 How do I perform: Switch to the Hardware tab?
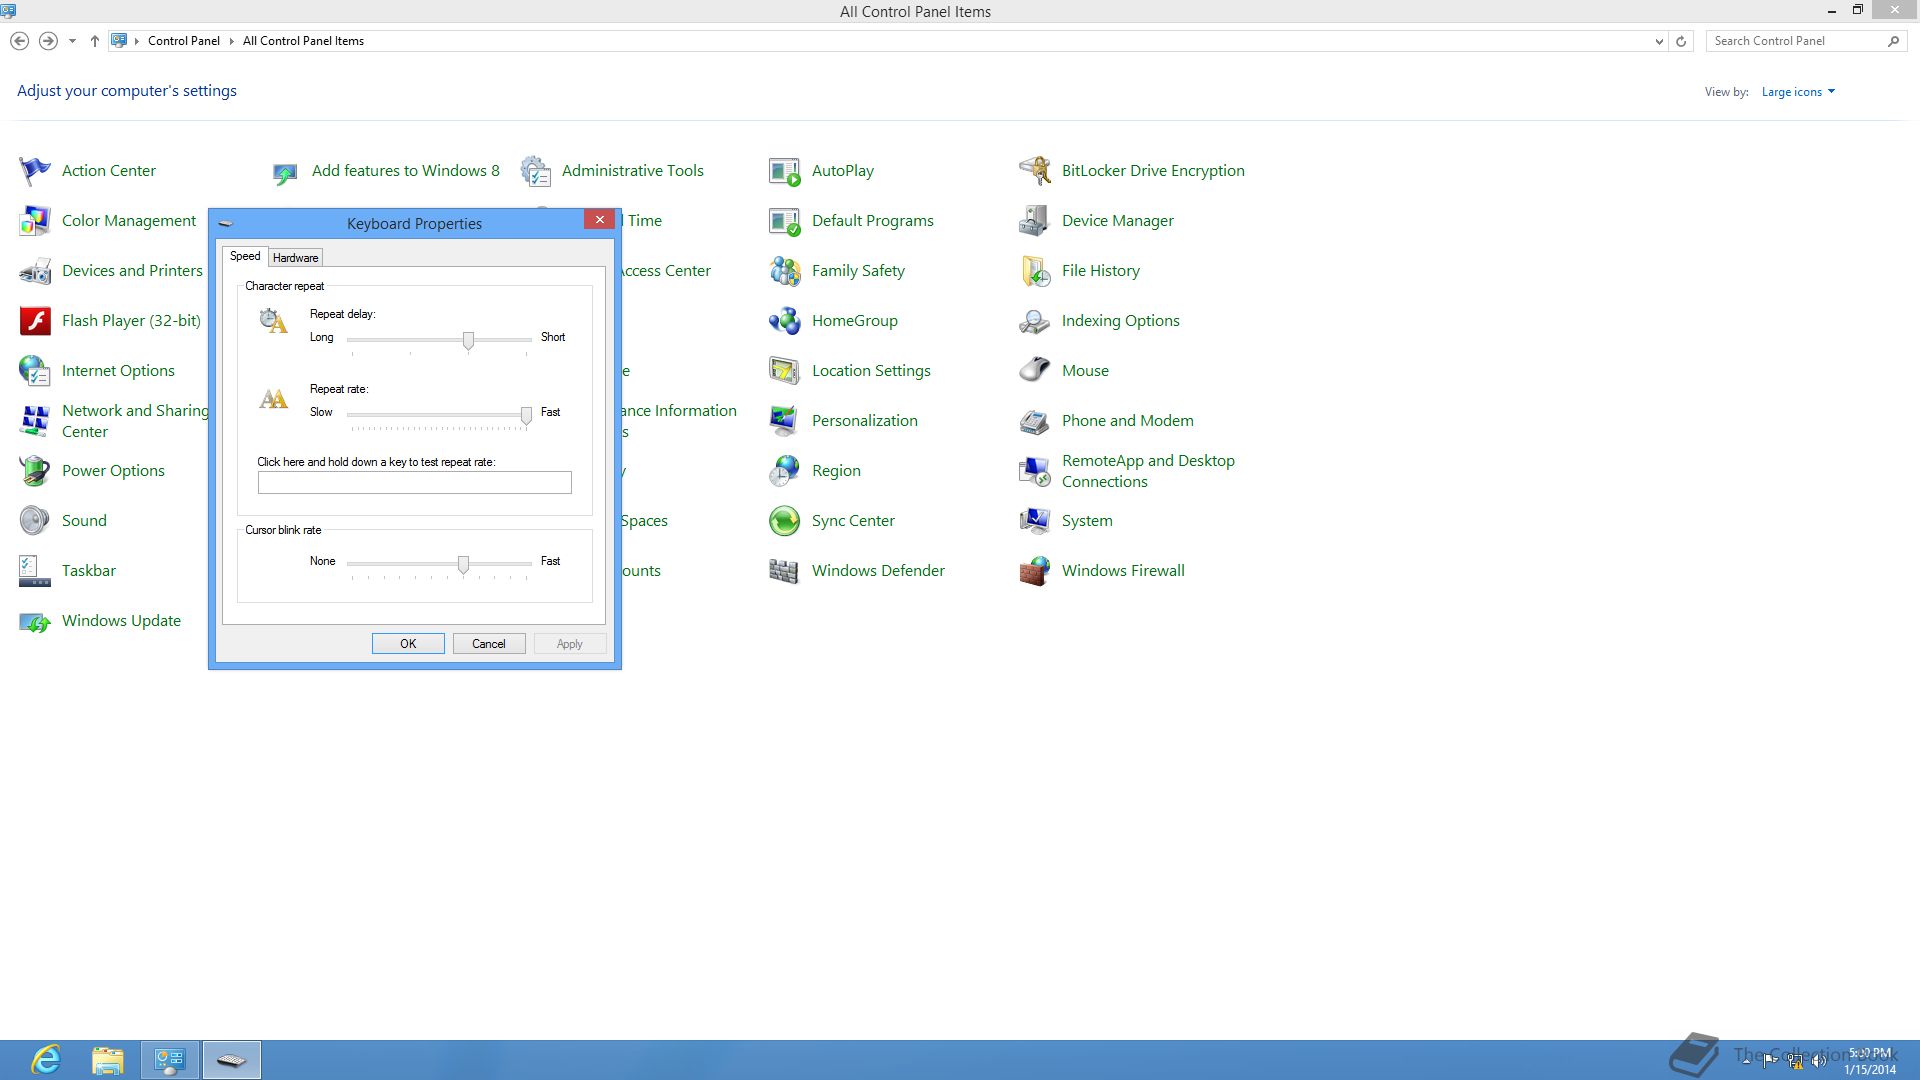(x=295, y=258)
